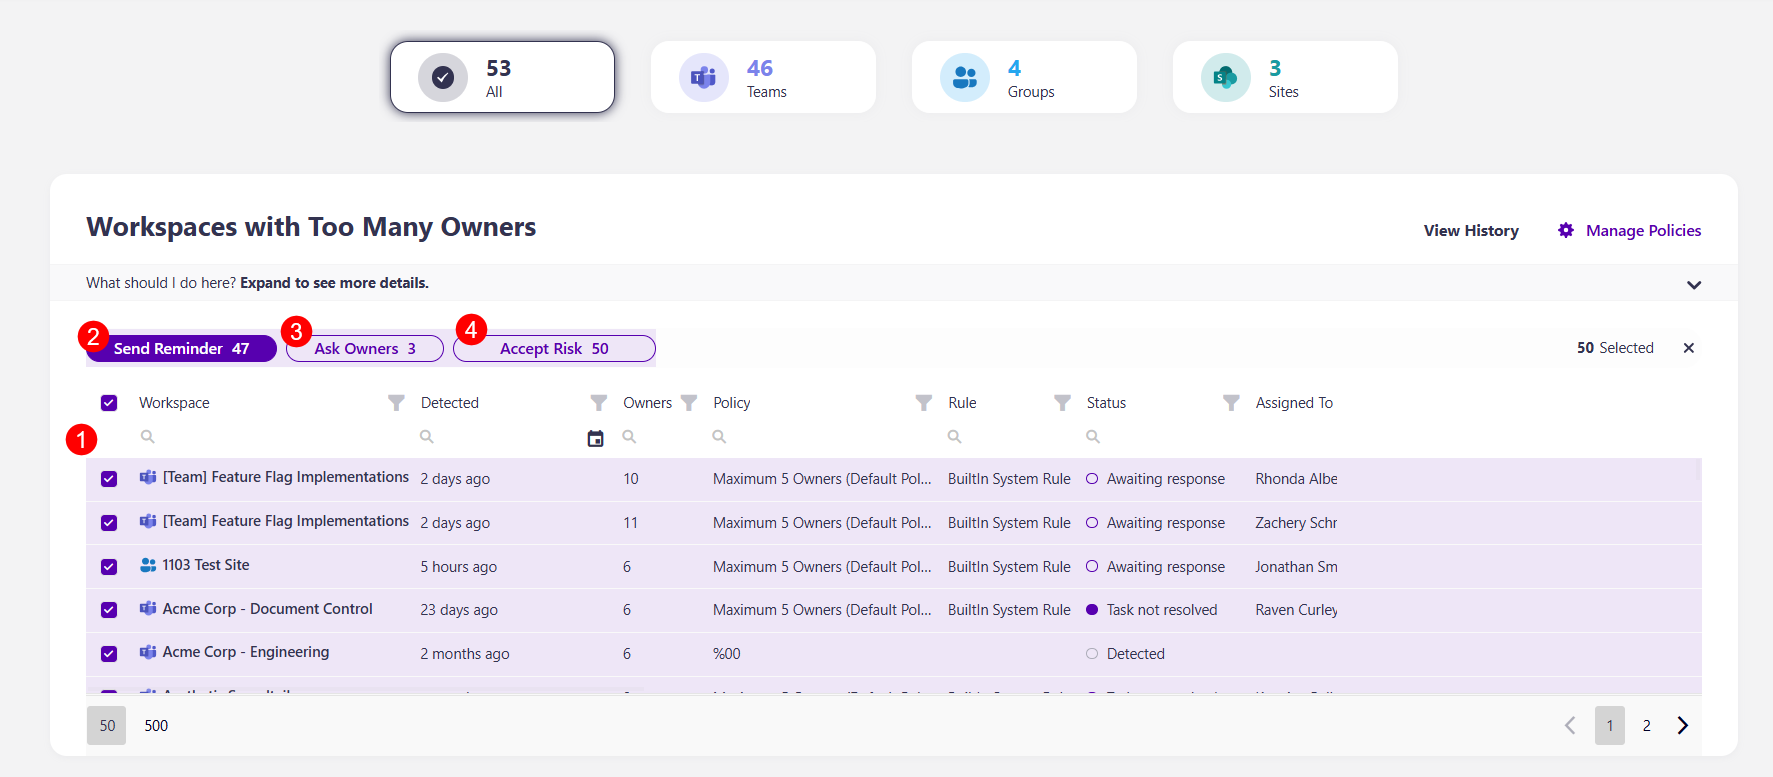Open the Workspace column filter
Image resolution: width=1773 pixels, height=777 pixels.
click(396, 403)
